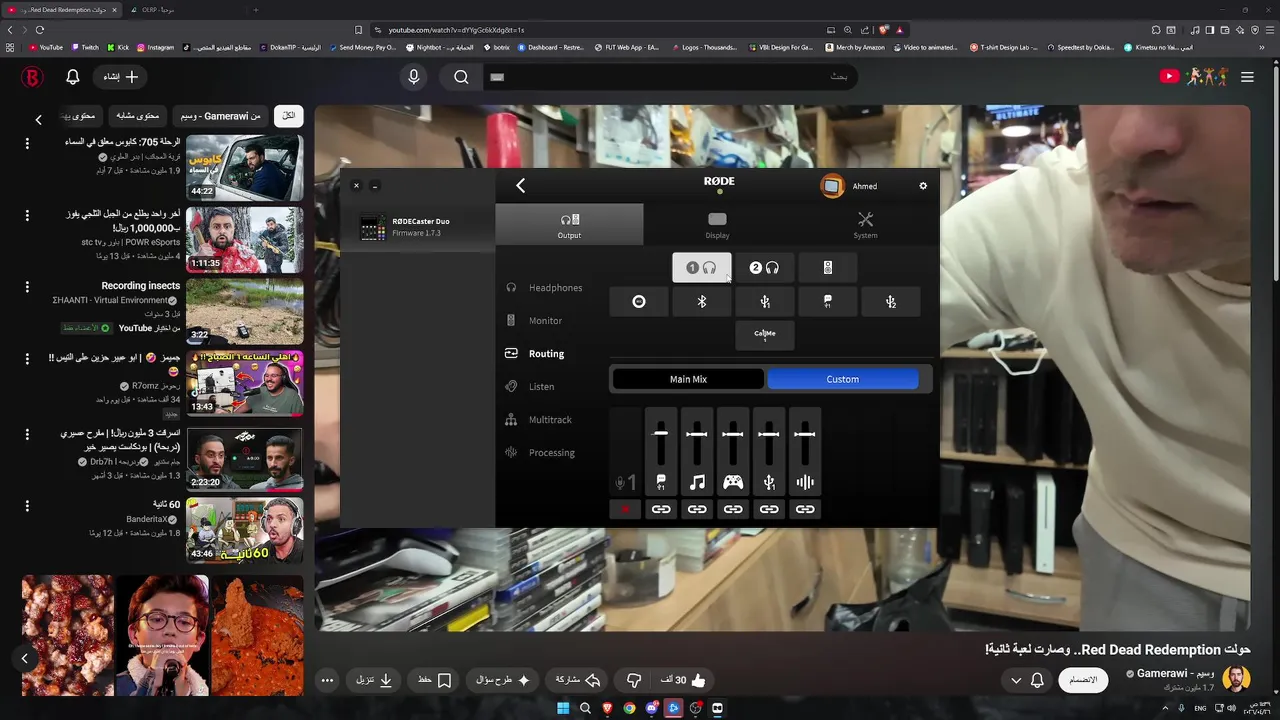Open the System tab in RØDE app
Screen dimensions: 1280x720
pos(865,225)
